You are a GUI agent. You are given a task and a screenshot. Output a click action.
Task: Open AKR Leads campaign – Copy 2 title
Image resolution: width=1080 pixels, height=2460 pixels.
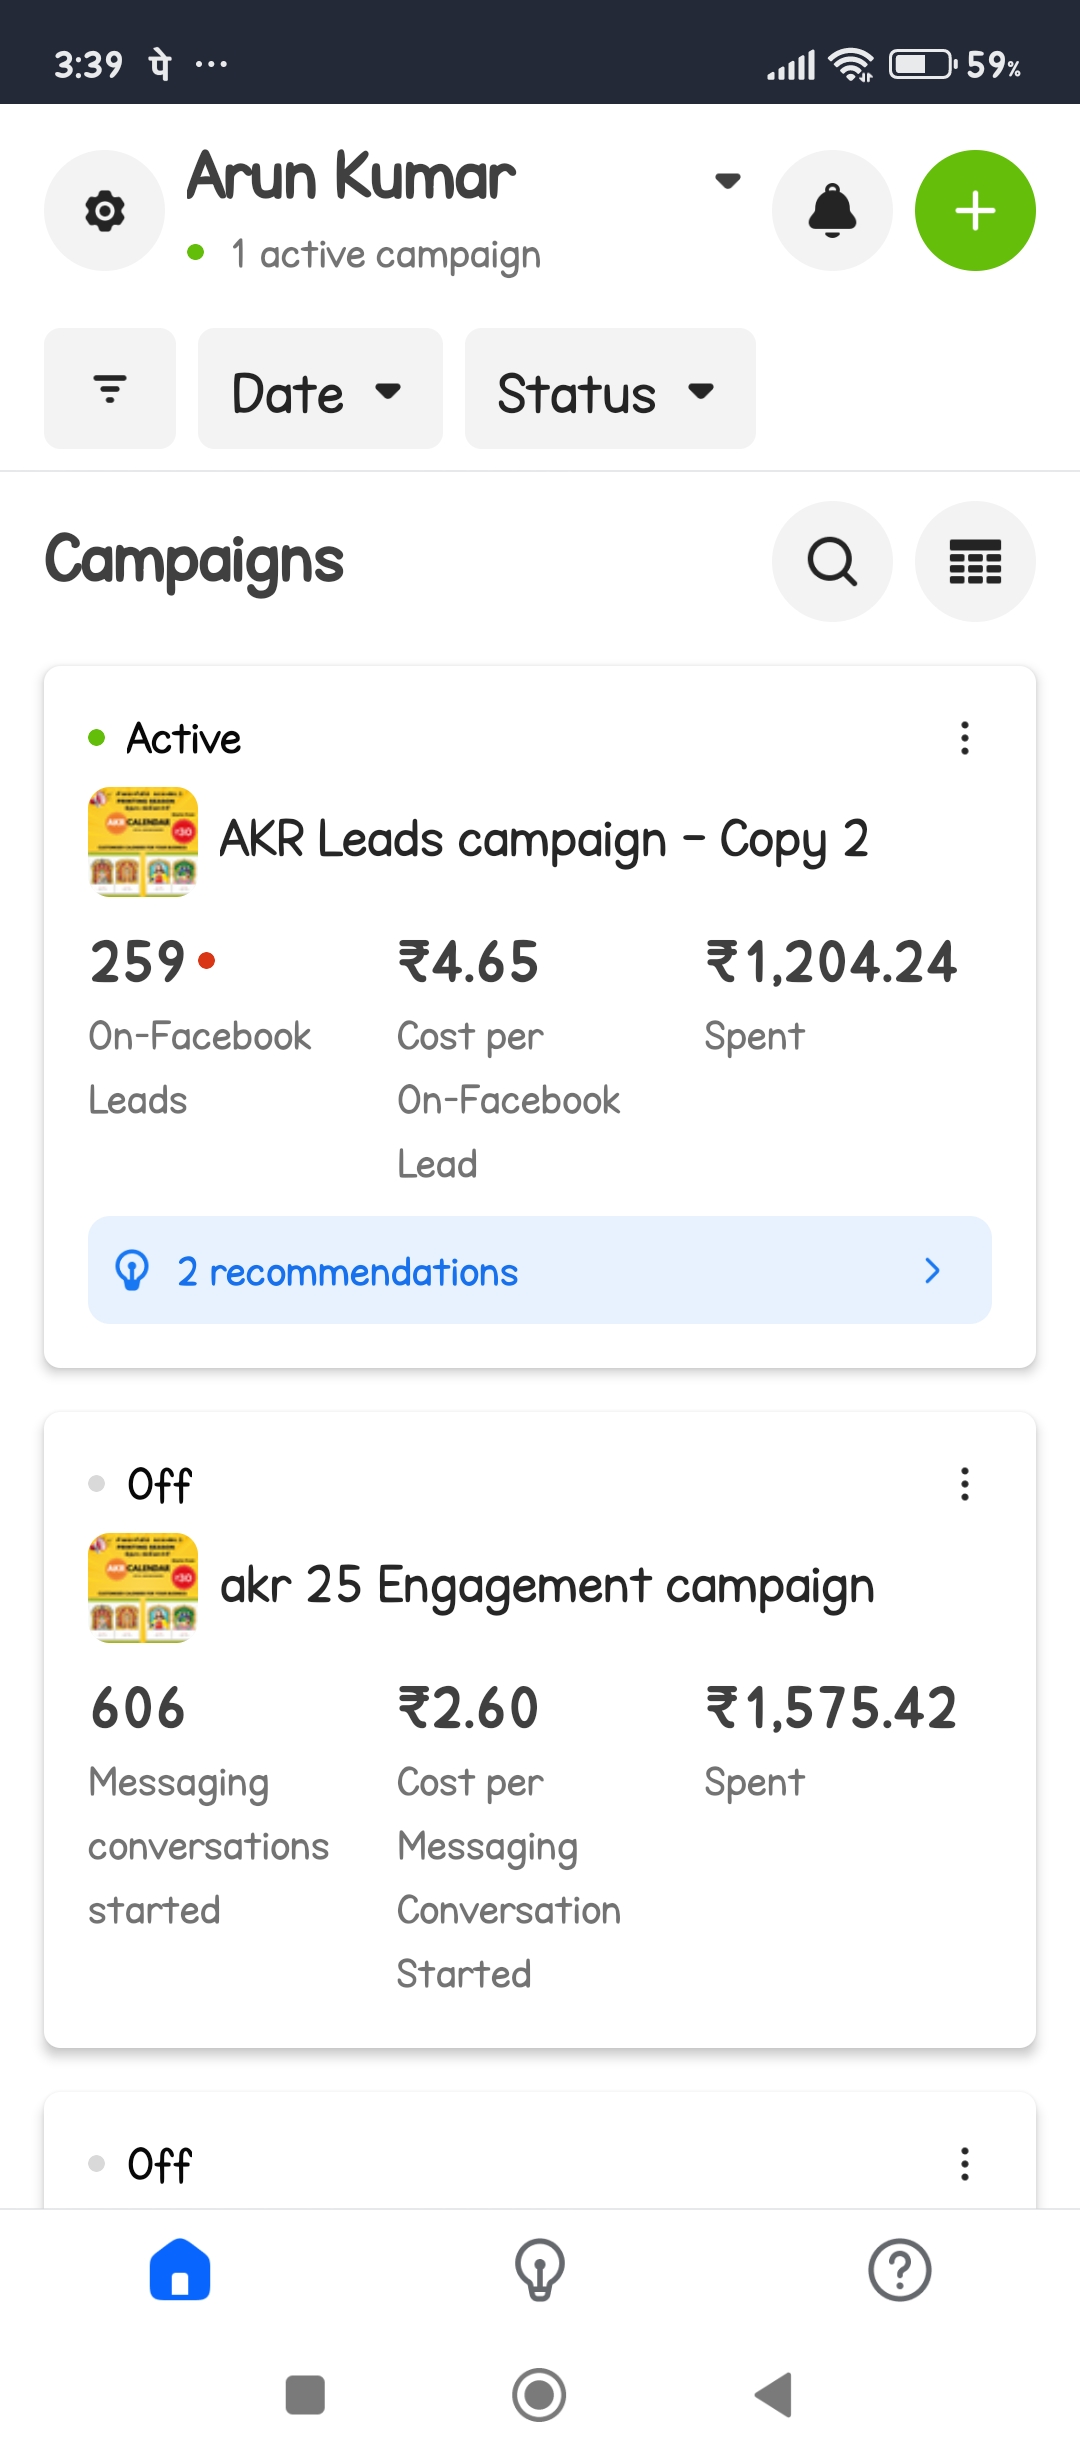[x=543, y=840]
